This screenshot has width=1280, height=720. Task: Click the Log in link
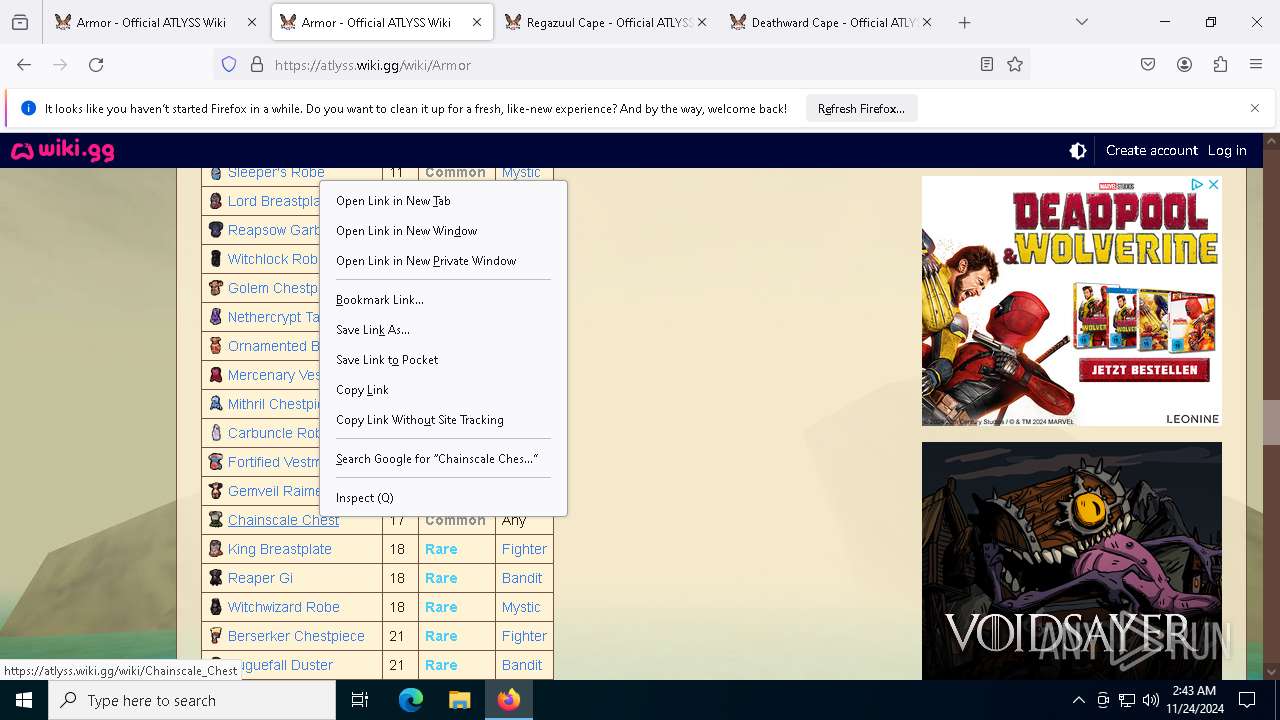point(1227,150)
